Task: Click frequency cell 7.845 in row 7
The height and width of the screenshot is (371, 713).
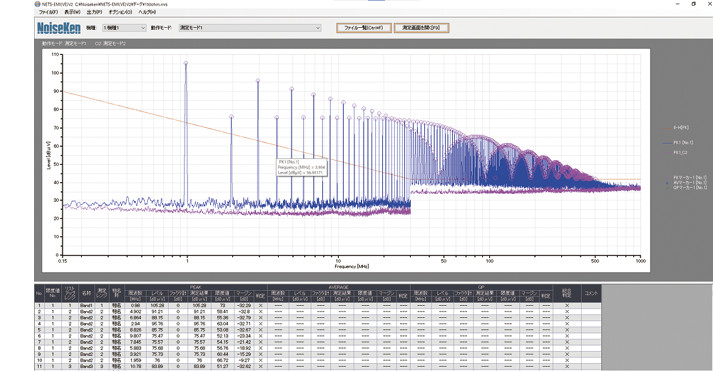Action: (135, 342)
